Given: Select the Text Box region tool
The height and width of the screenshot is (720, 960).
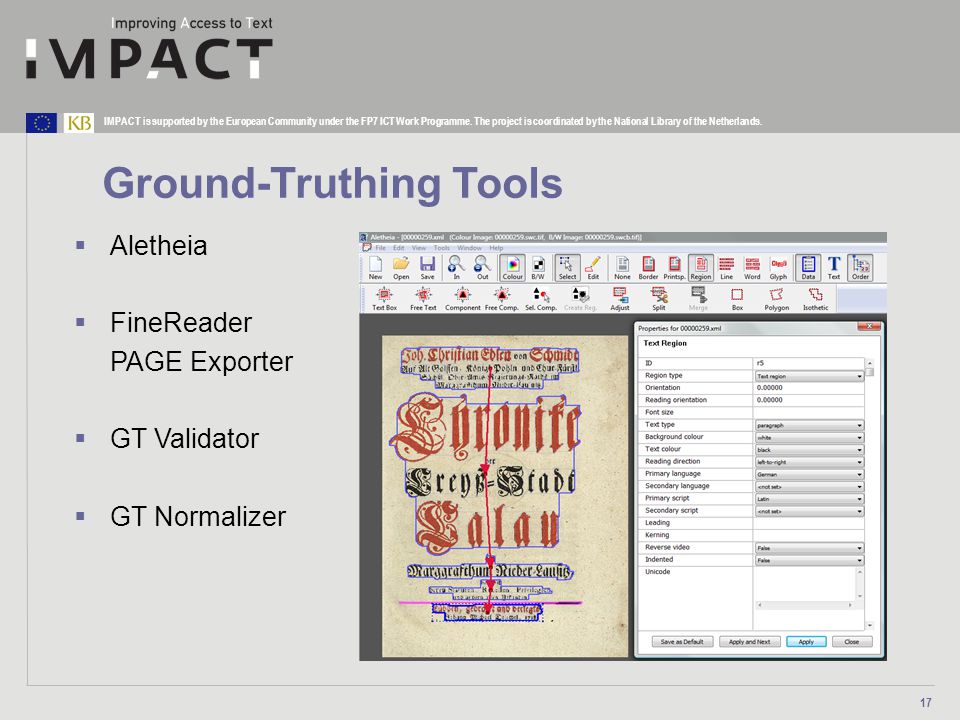Looking at the screenshot, I should click(384, 299).
